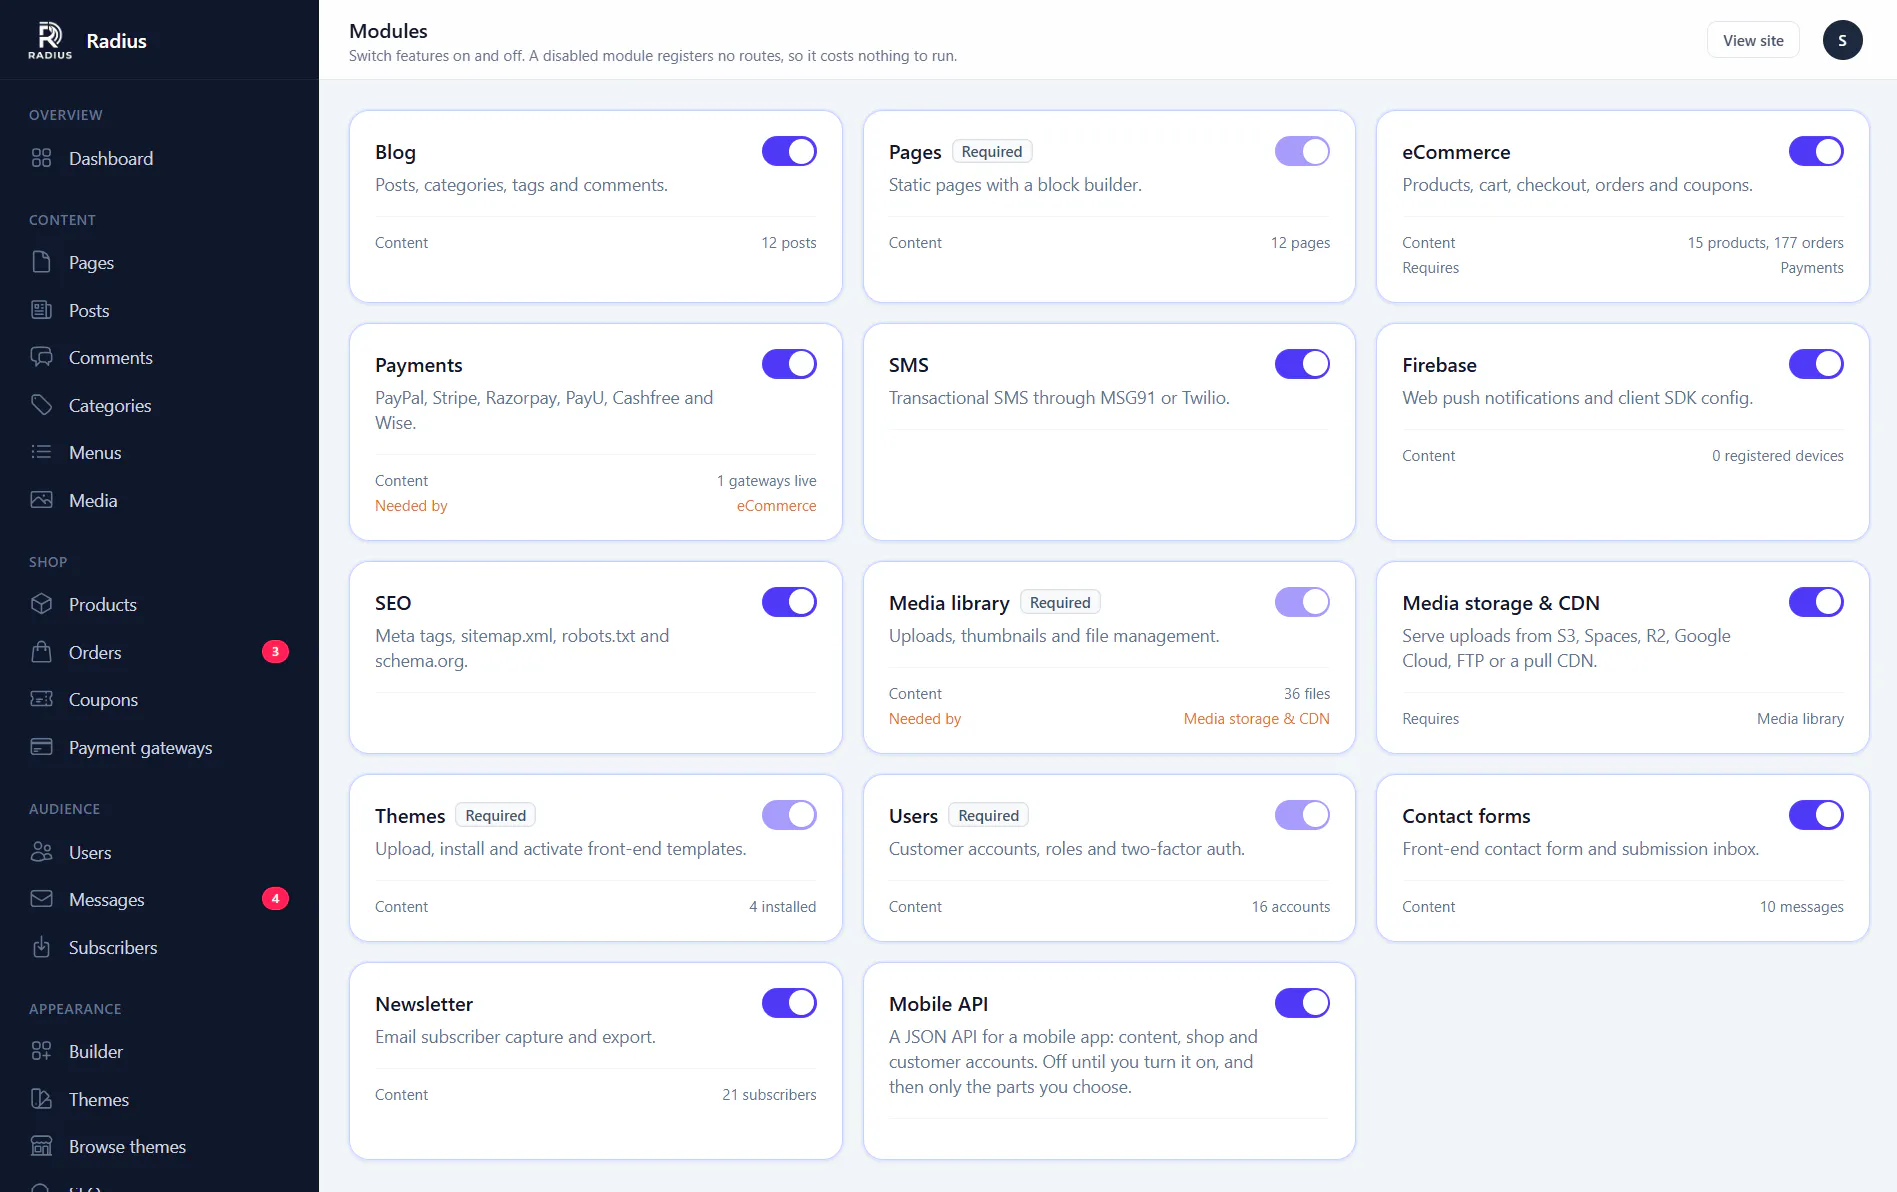Disable the Newsletter module switch
The height and width of the screenshot is (1192, 1897).
tap(789, 1003)
